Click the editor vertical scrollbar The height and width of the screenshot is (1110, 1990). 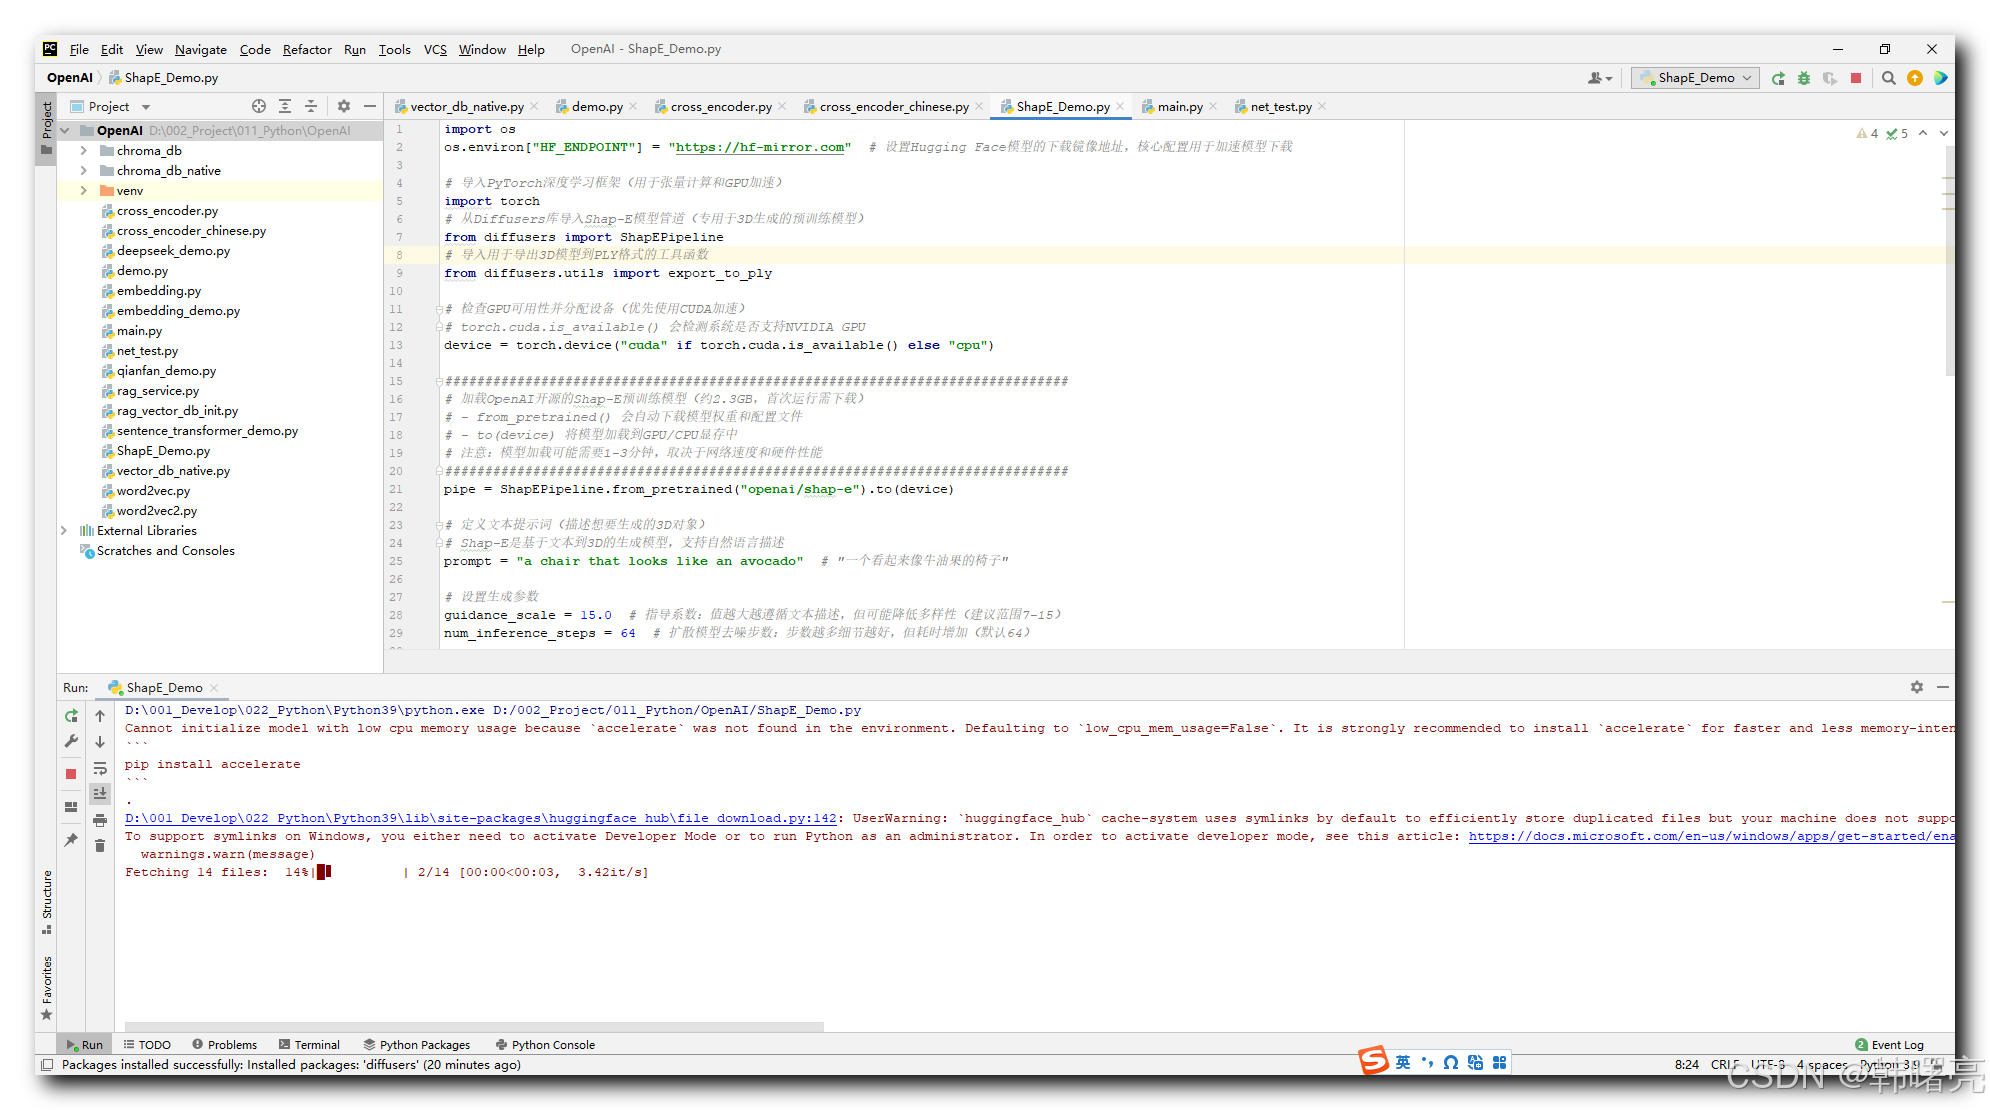pos(1949,260)
